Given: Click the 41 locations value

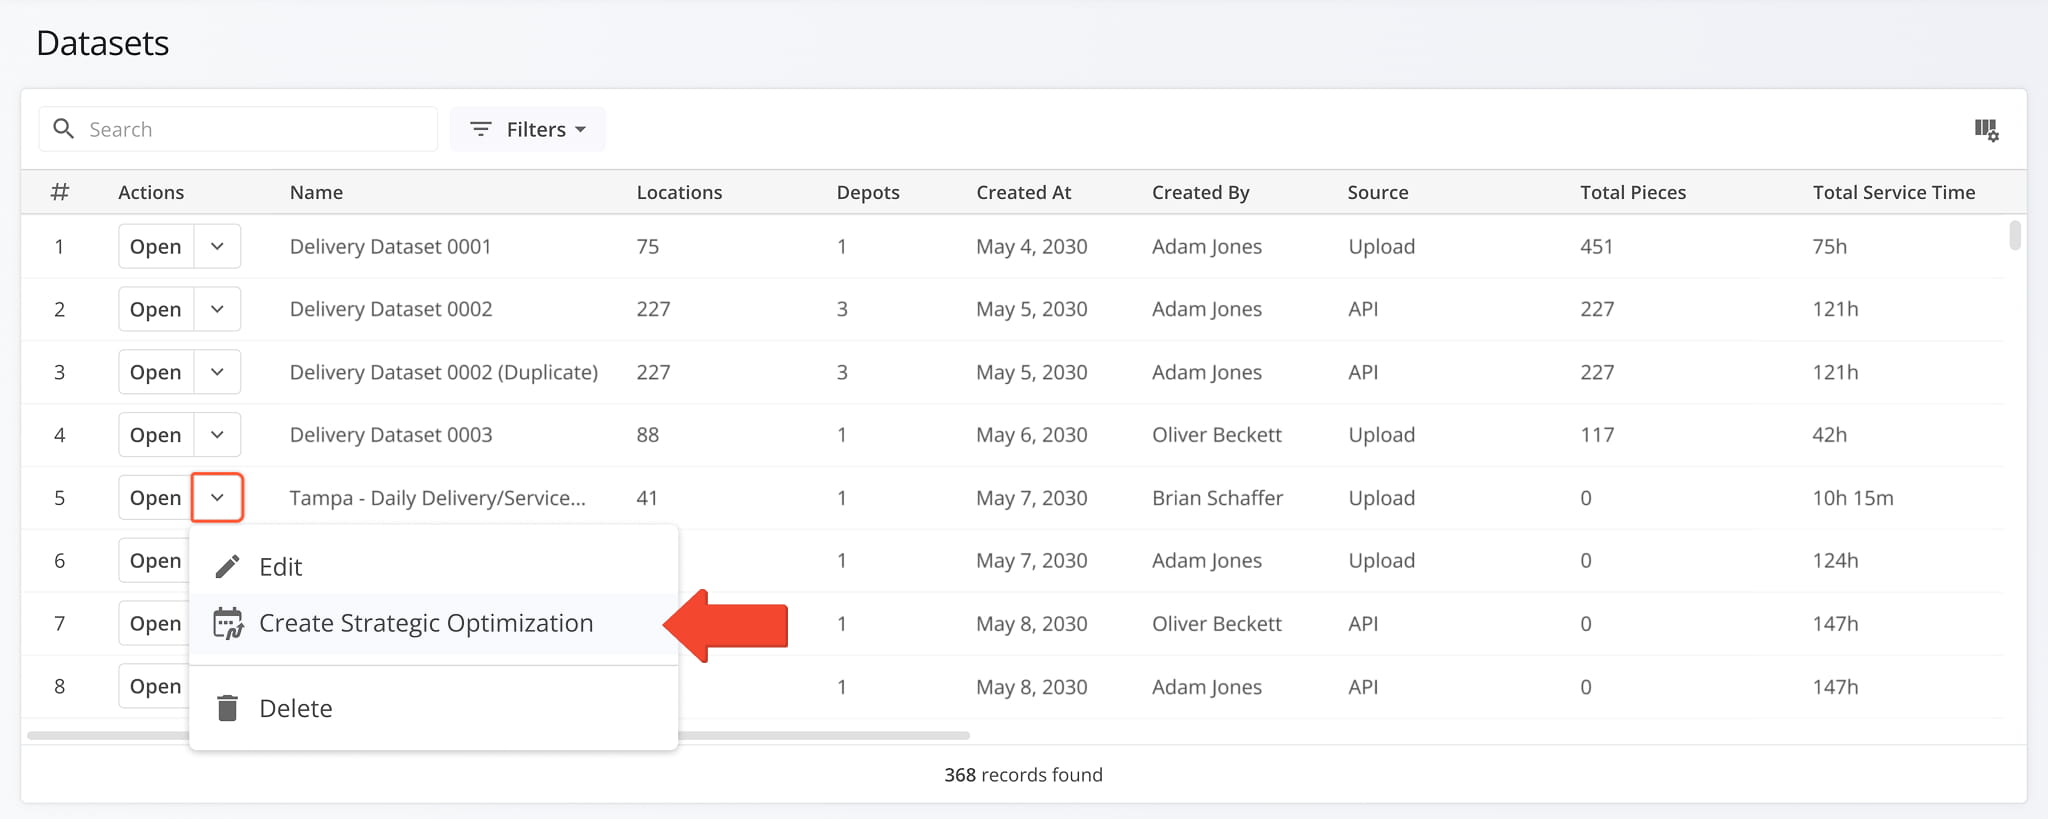Looking at the screenshot, I should click(646, 498).
